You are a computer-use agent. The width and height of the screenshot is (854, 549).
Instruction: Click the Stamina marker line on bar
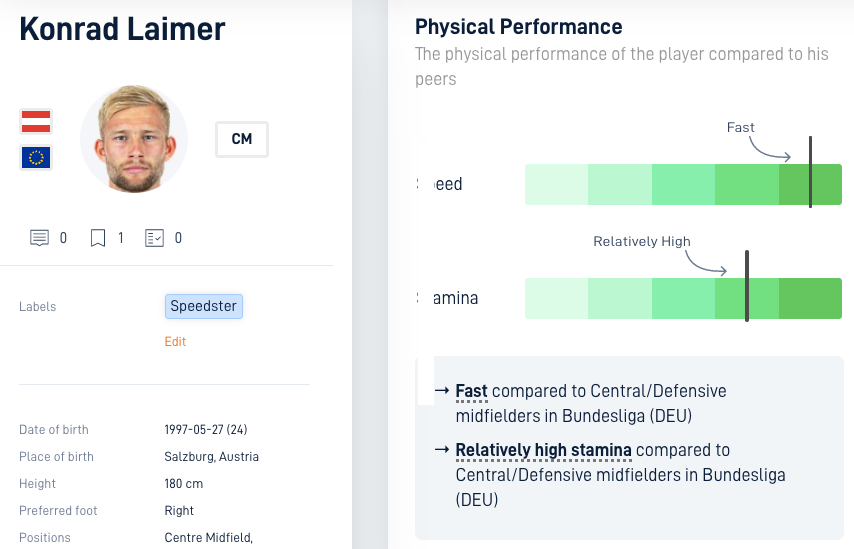[747, 286]
